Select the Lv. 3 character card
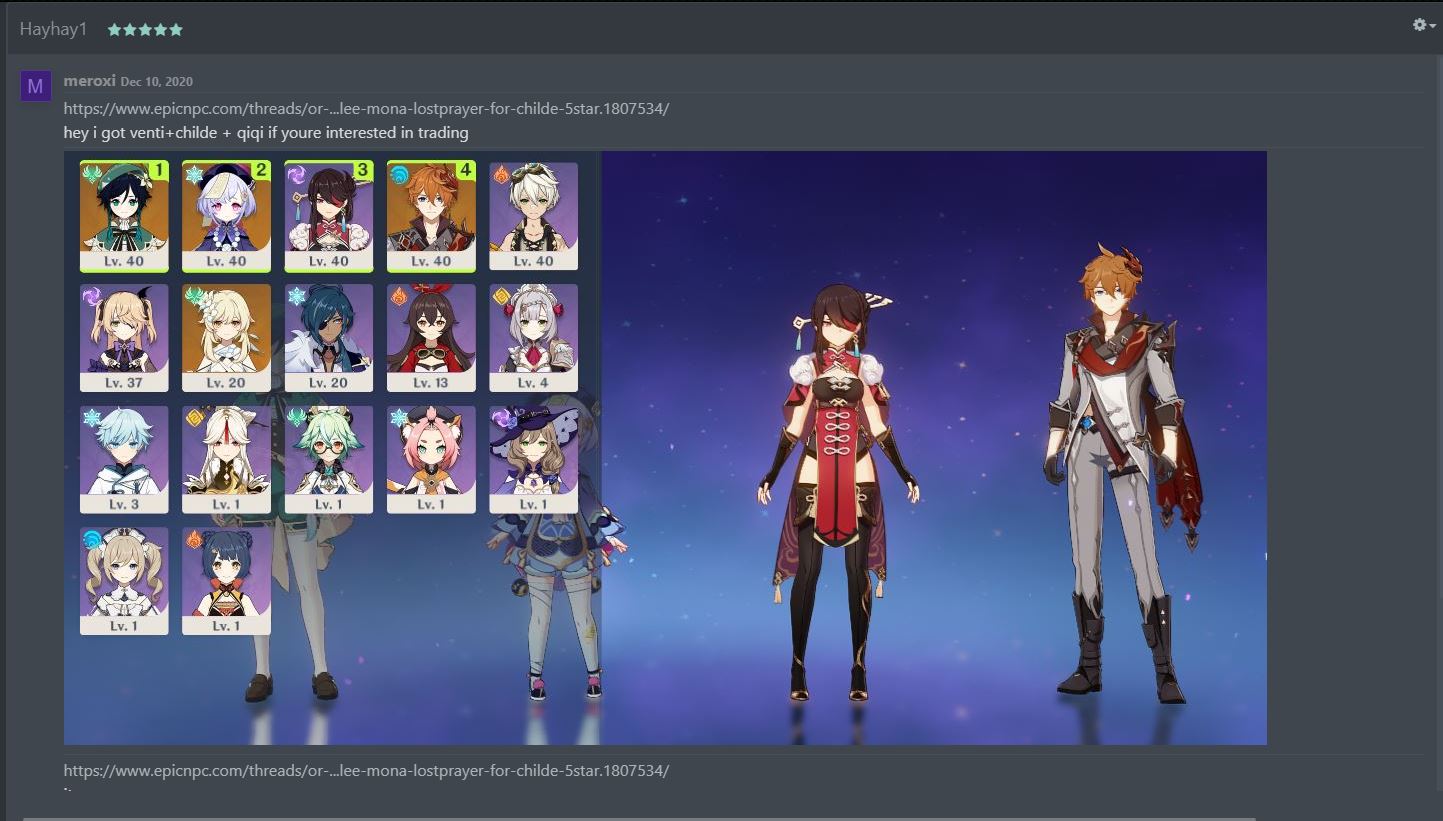 (x=124, y=460)
